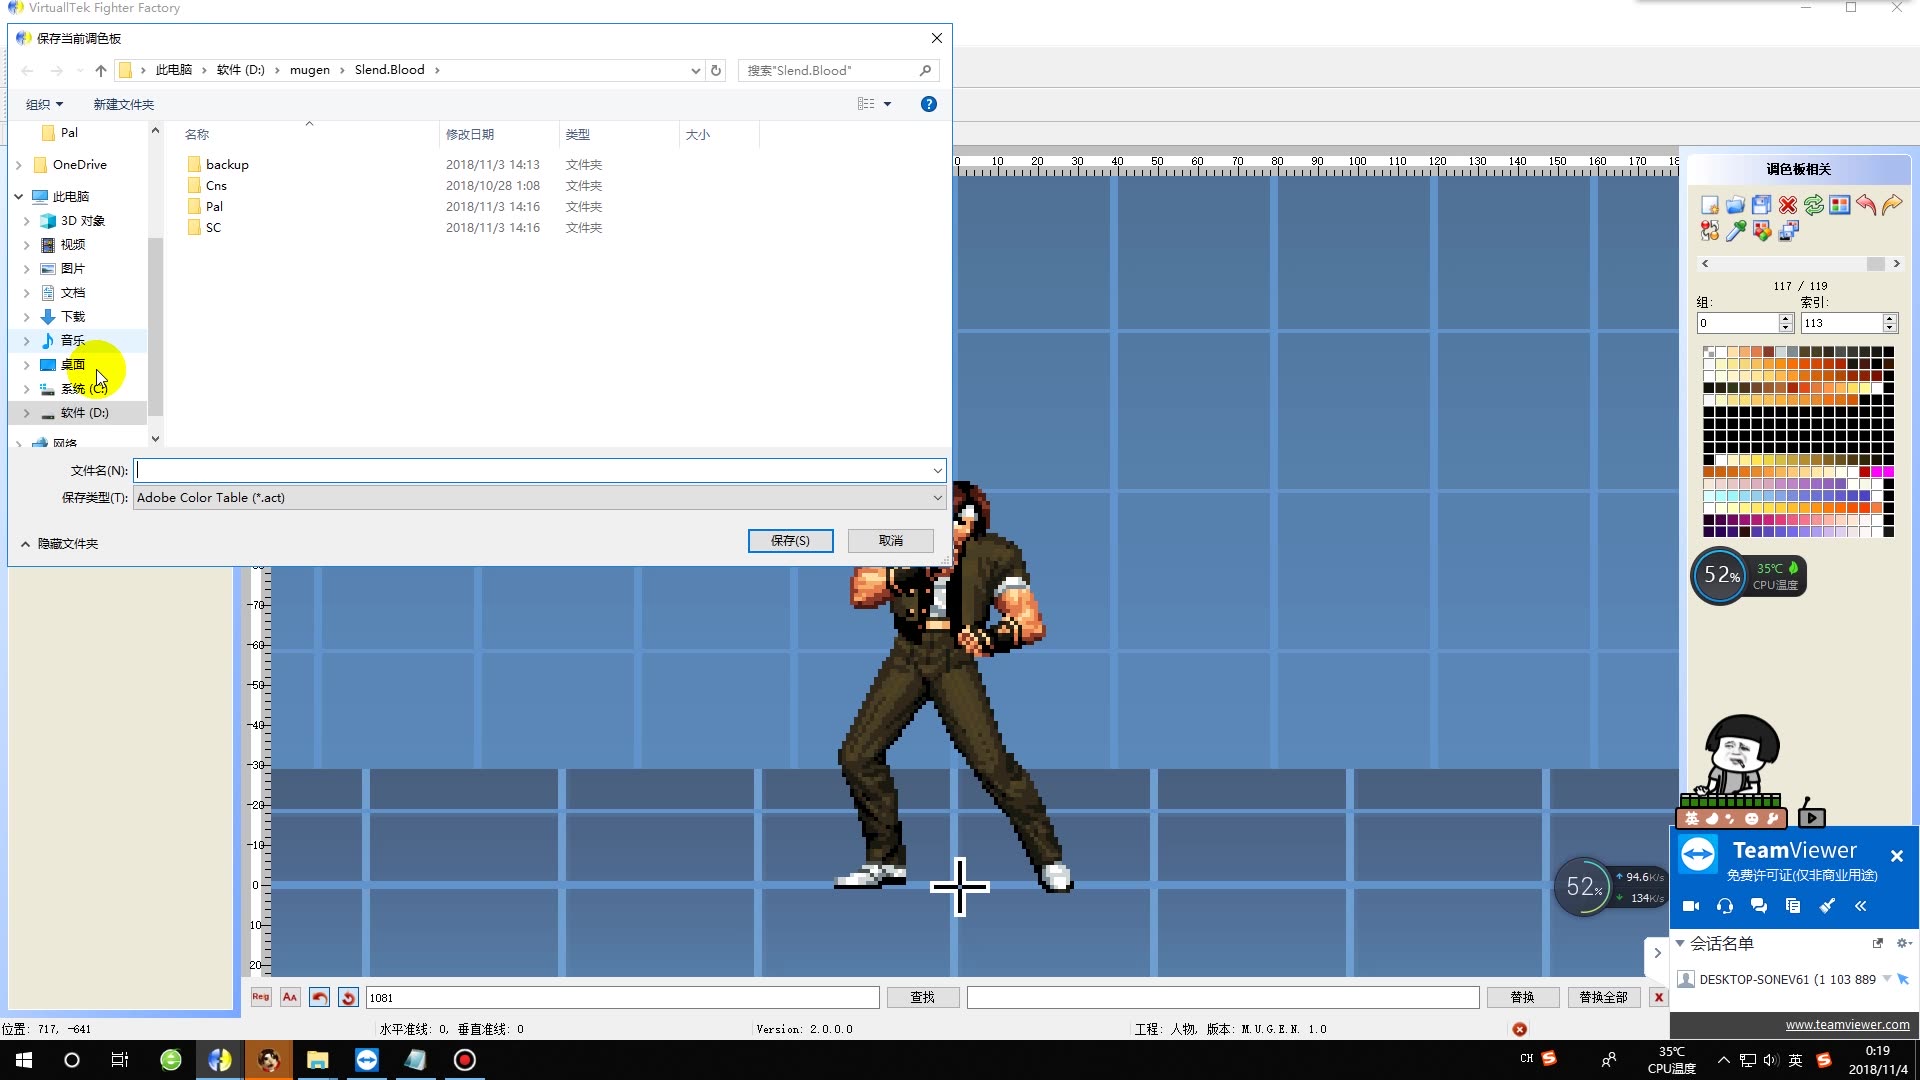Go up one folder level in save dialog
This screenshot has width=1920, height=1080.
tap(101, 70)
